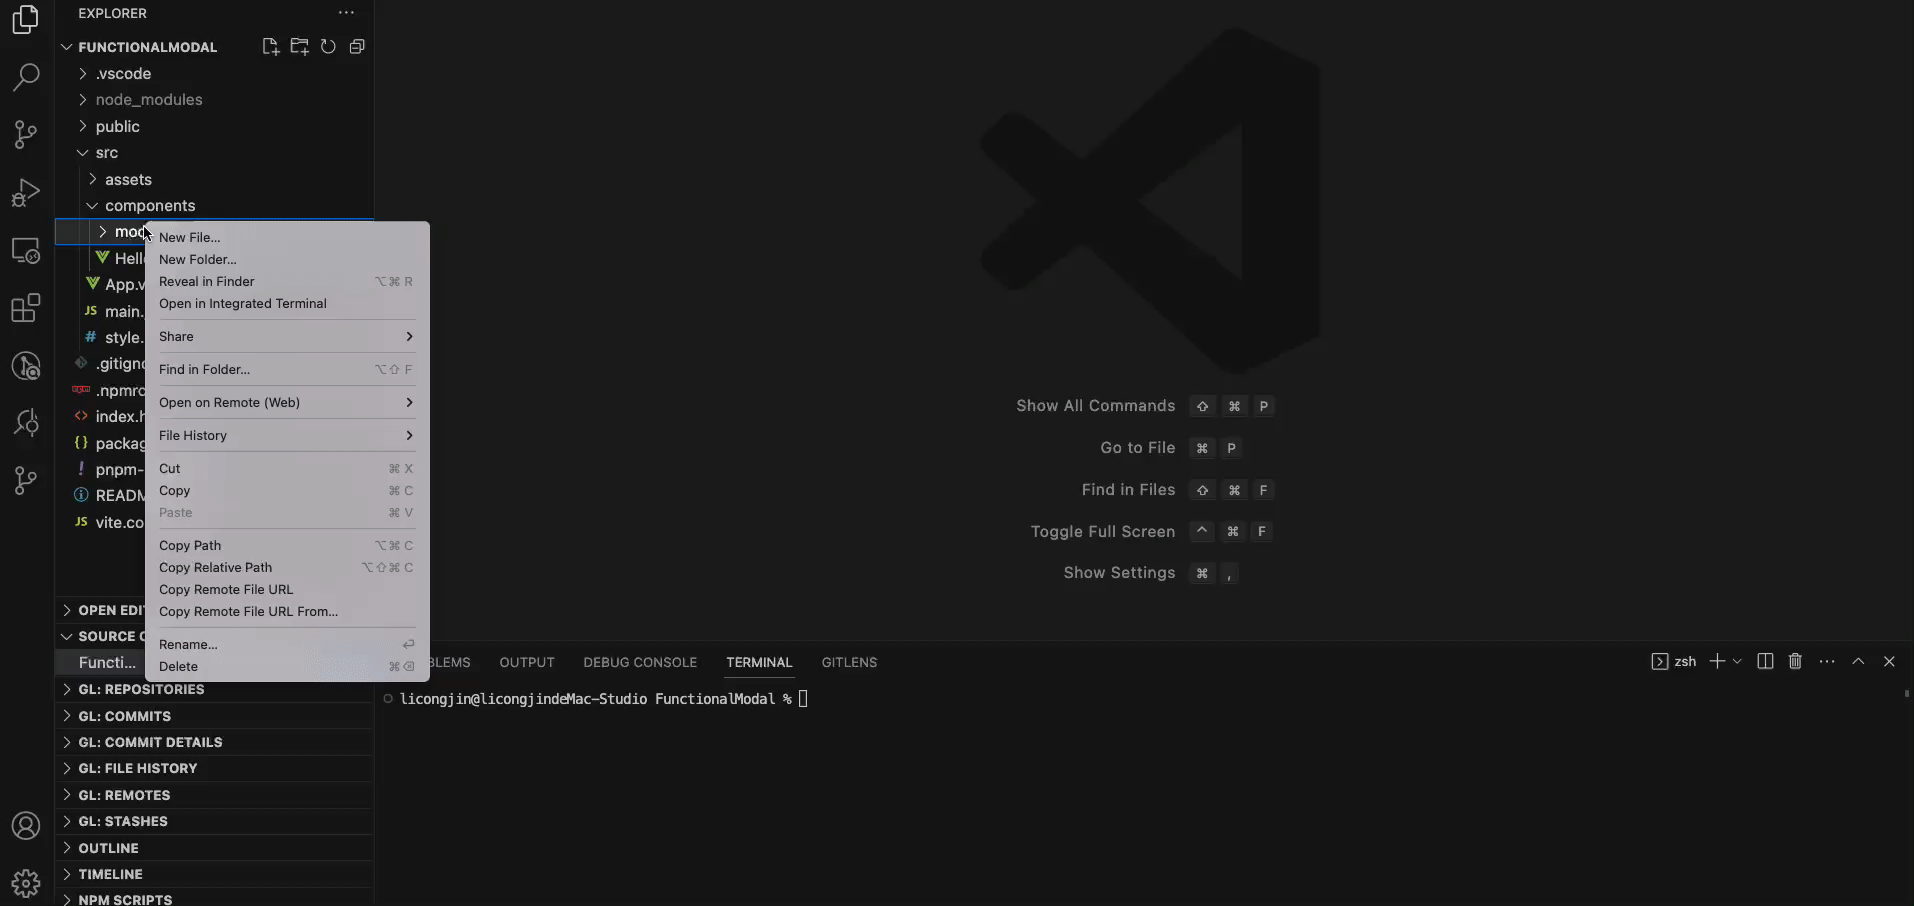Select Copy in context menu
The image size is (1914, 906).
tap(287, 490)
